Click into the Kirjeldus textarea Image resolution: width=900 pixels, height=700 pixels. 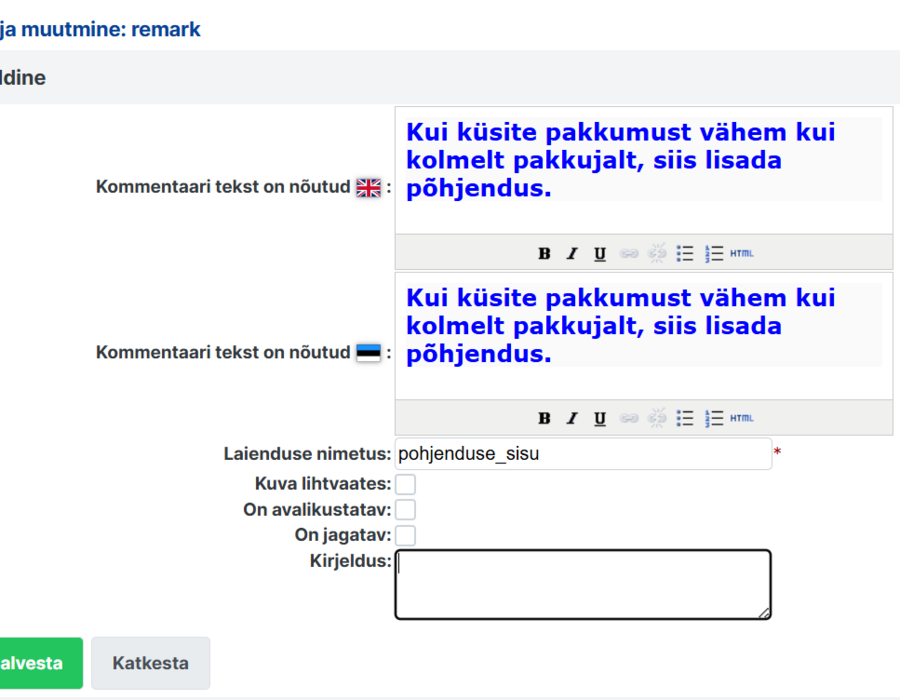(583, 585)
